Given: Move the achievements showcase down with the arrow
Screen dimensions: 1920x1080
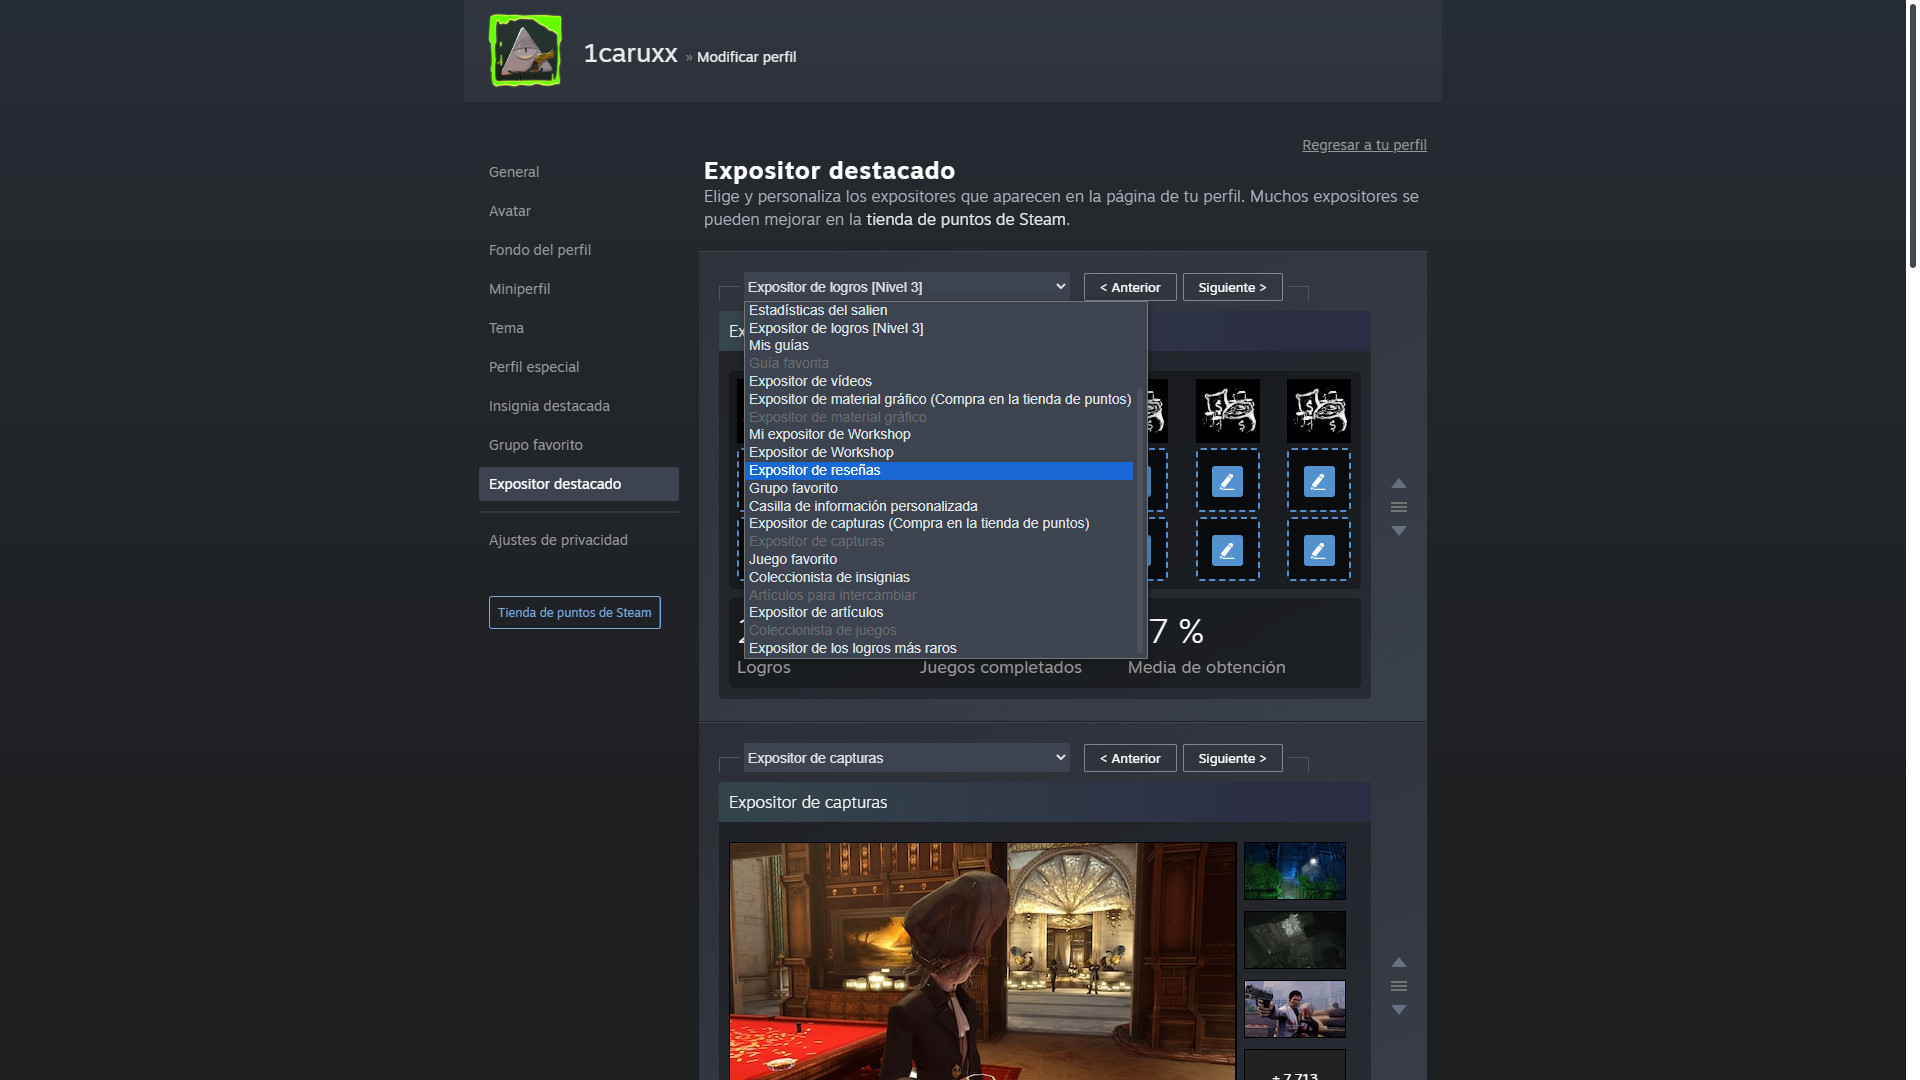Looking at the screenshot, I should 1399,531.
